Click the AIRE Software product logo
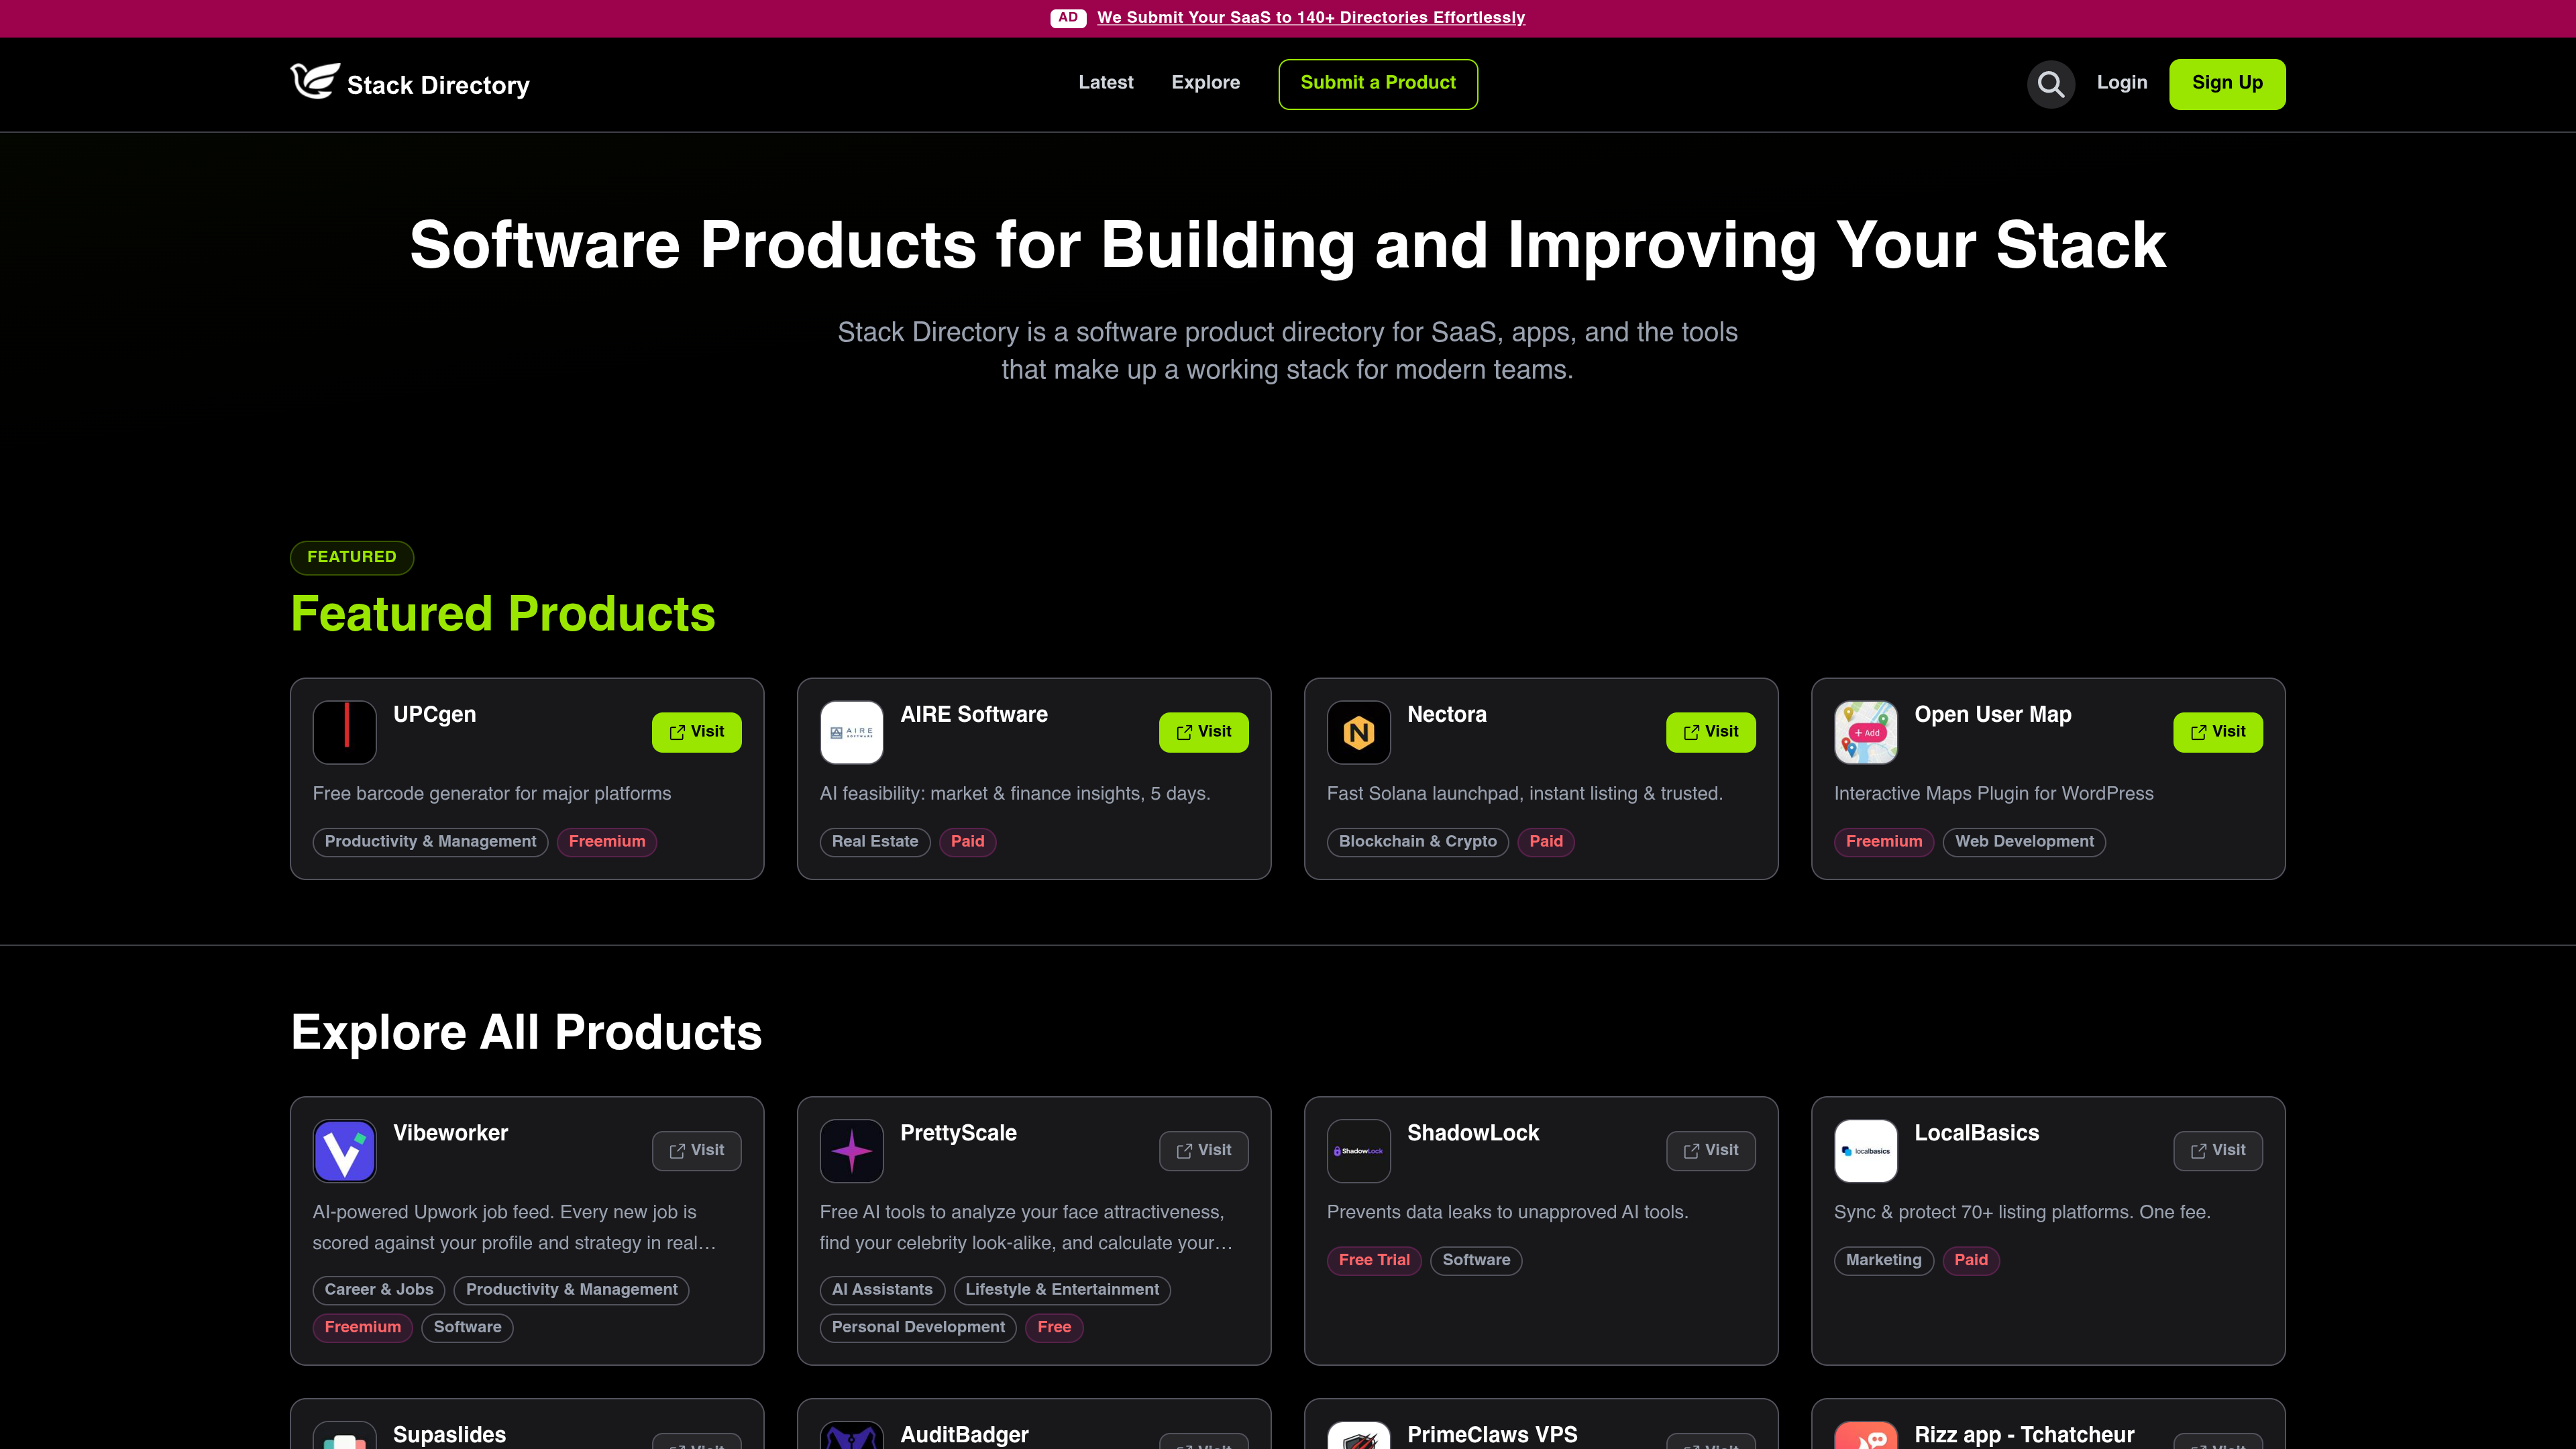This screenshot has width=2576, height=1449. click(x=851, y=732)
